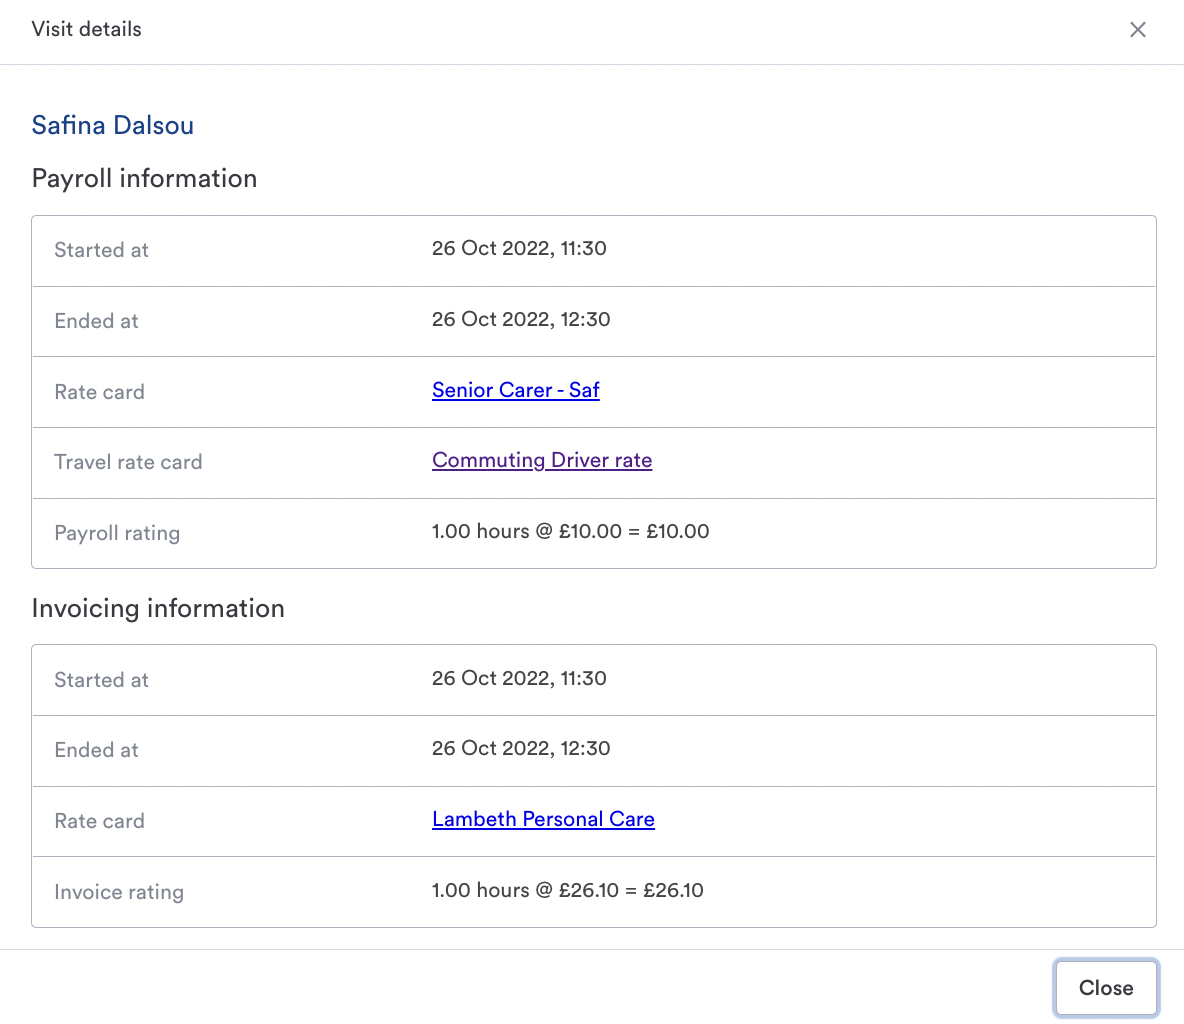Screen dimensions: 1184x1024
Task: Click the invoicing Ended at label
Action: 97,750
